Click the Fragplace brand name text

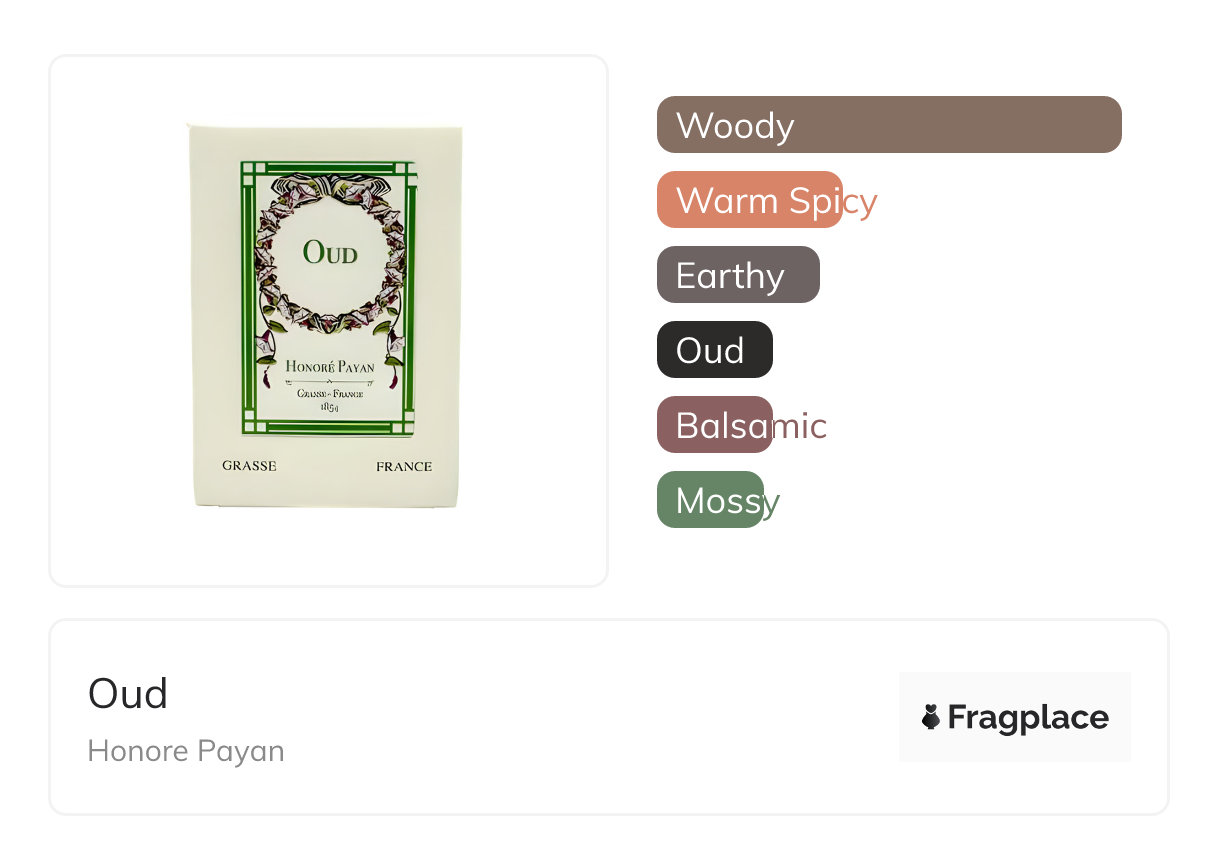[x=1028, y=718]
